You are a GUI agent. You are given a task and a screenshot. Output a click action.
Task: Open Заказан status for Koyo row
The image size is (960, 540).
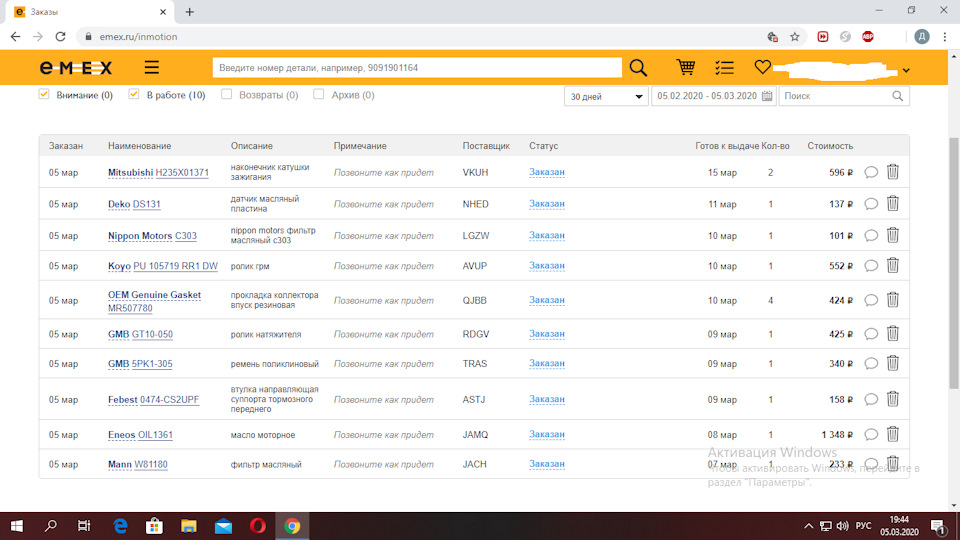[x=547, y=266]
